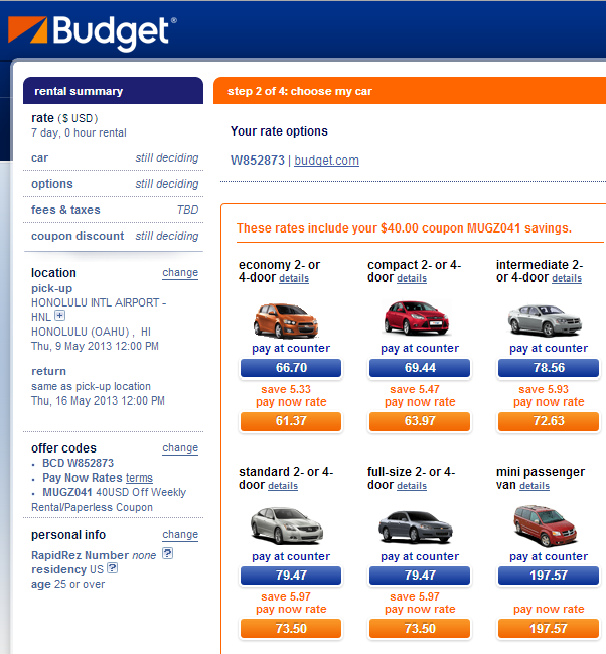Select full-size pay at counter 79.47
The height and width of the screenshot is (654, 606).
pos(420,576)
